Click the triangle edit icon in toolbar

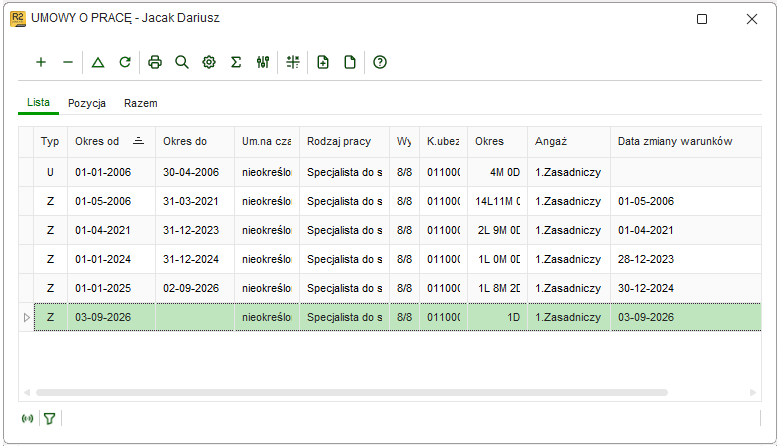click(x=98, y=62)
